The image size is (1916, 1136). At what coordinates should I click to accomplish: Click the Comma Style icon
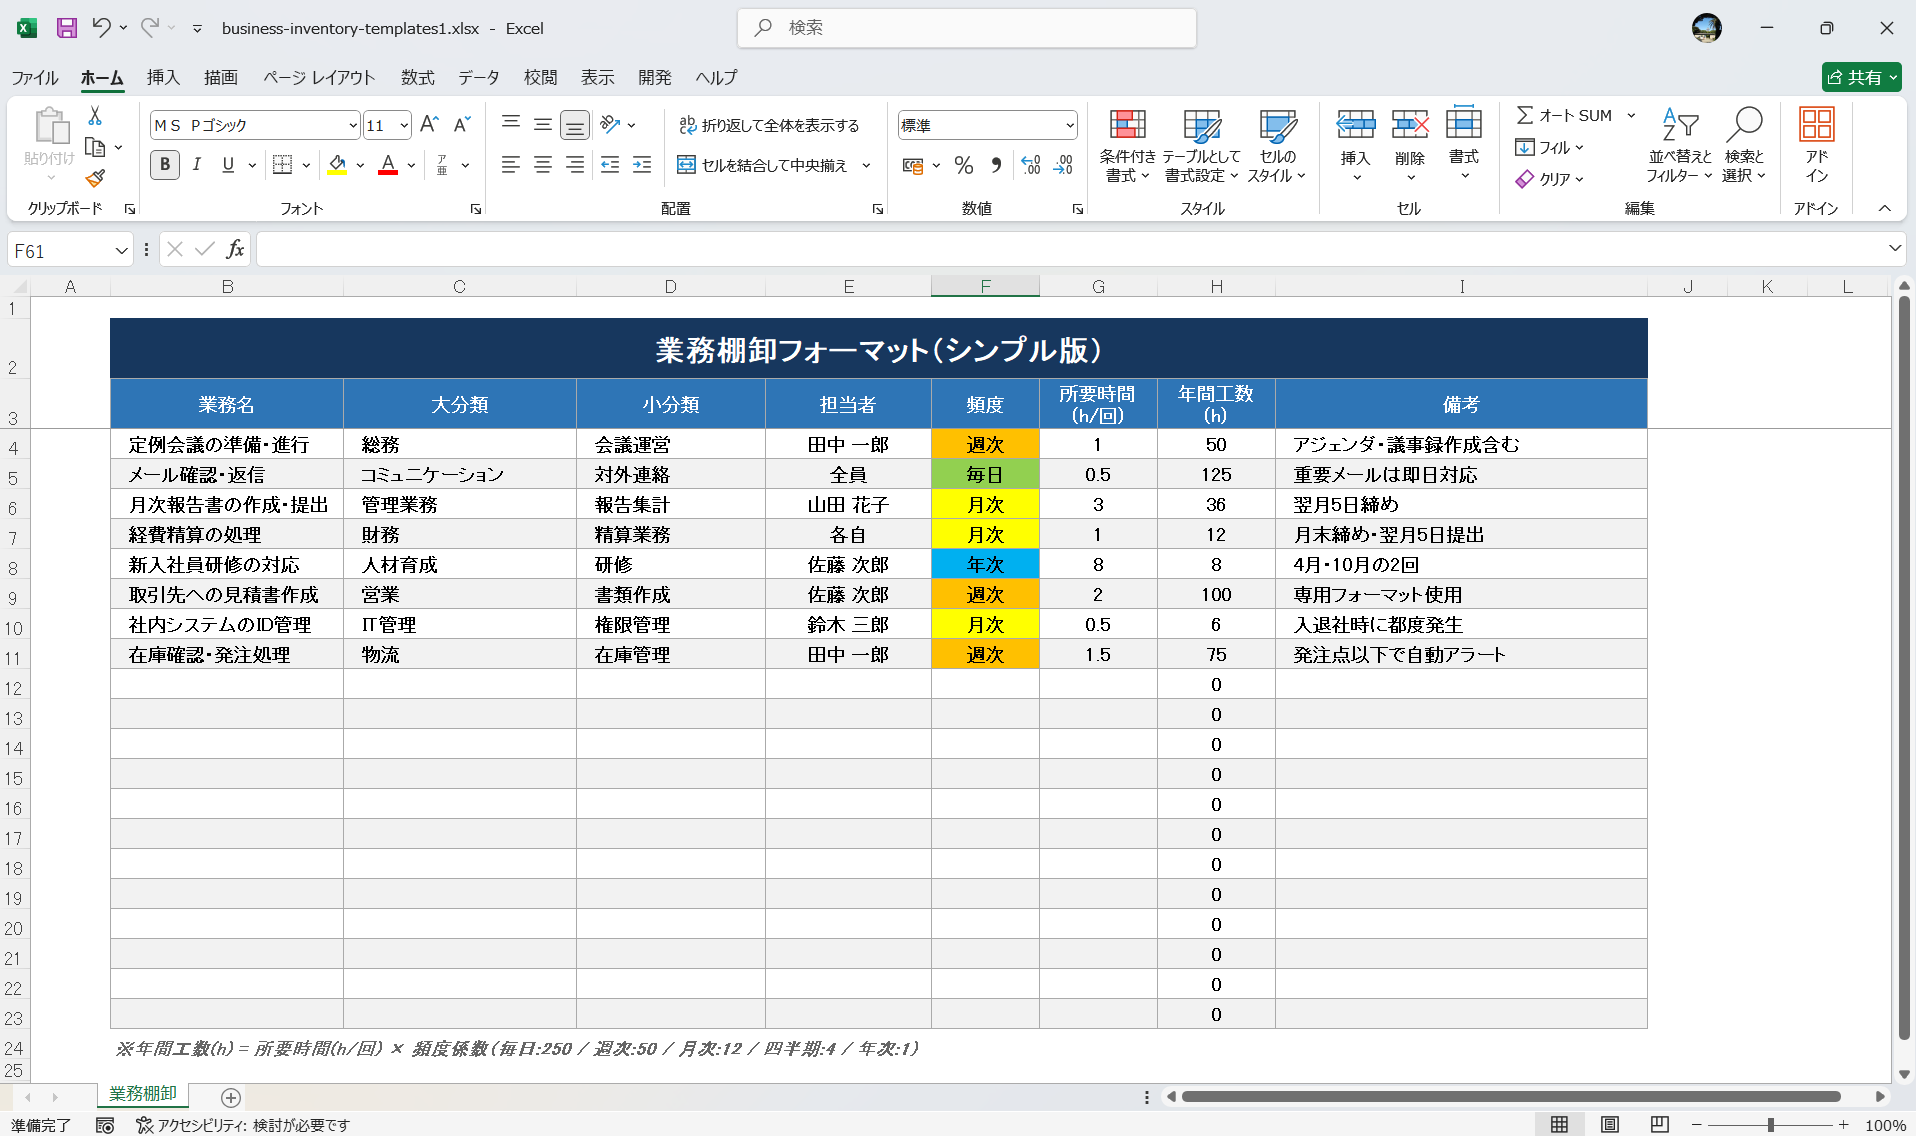pyautogui.click(x=996, y=166)
